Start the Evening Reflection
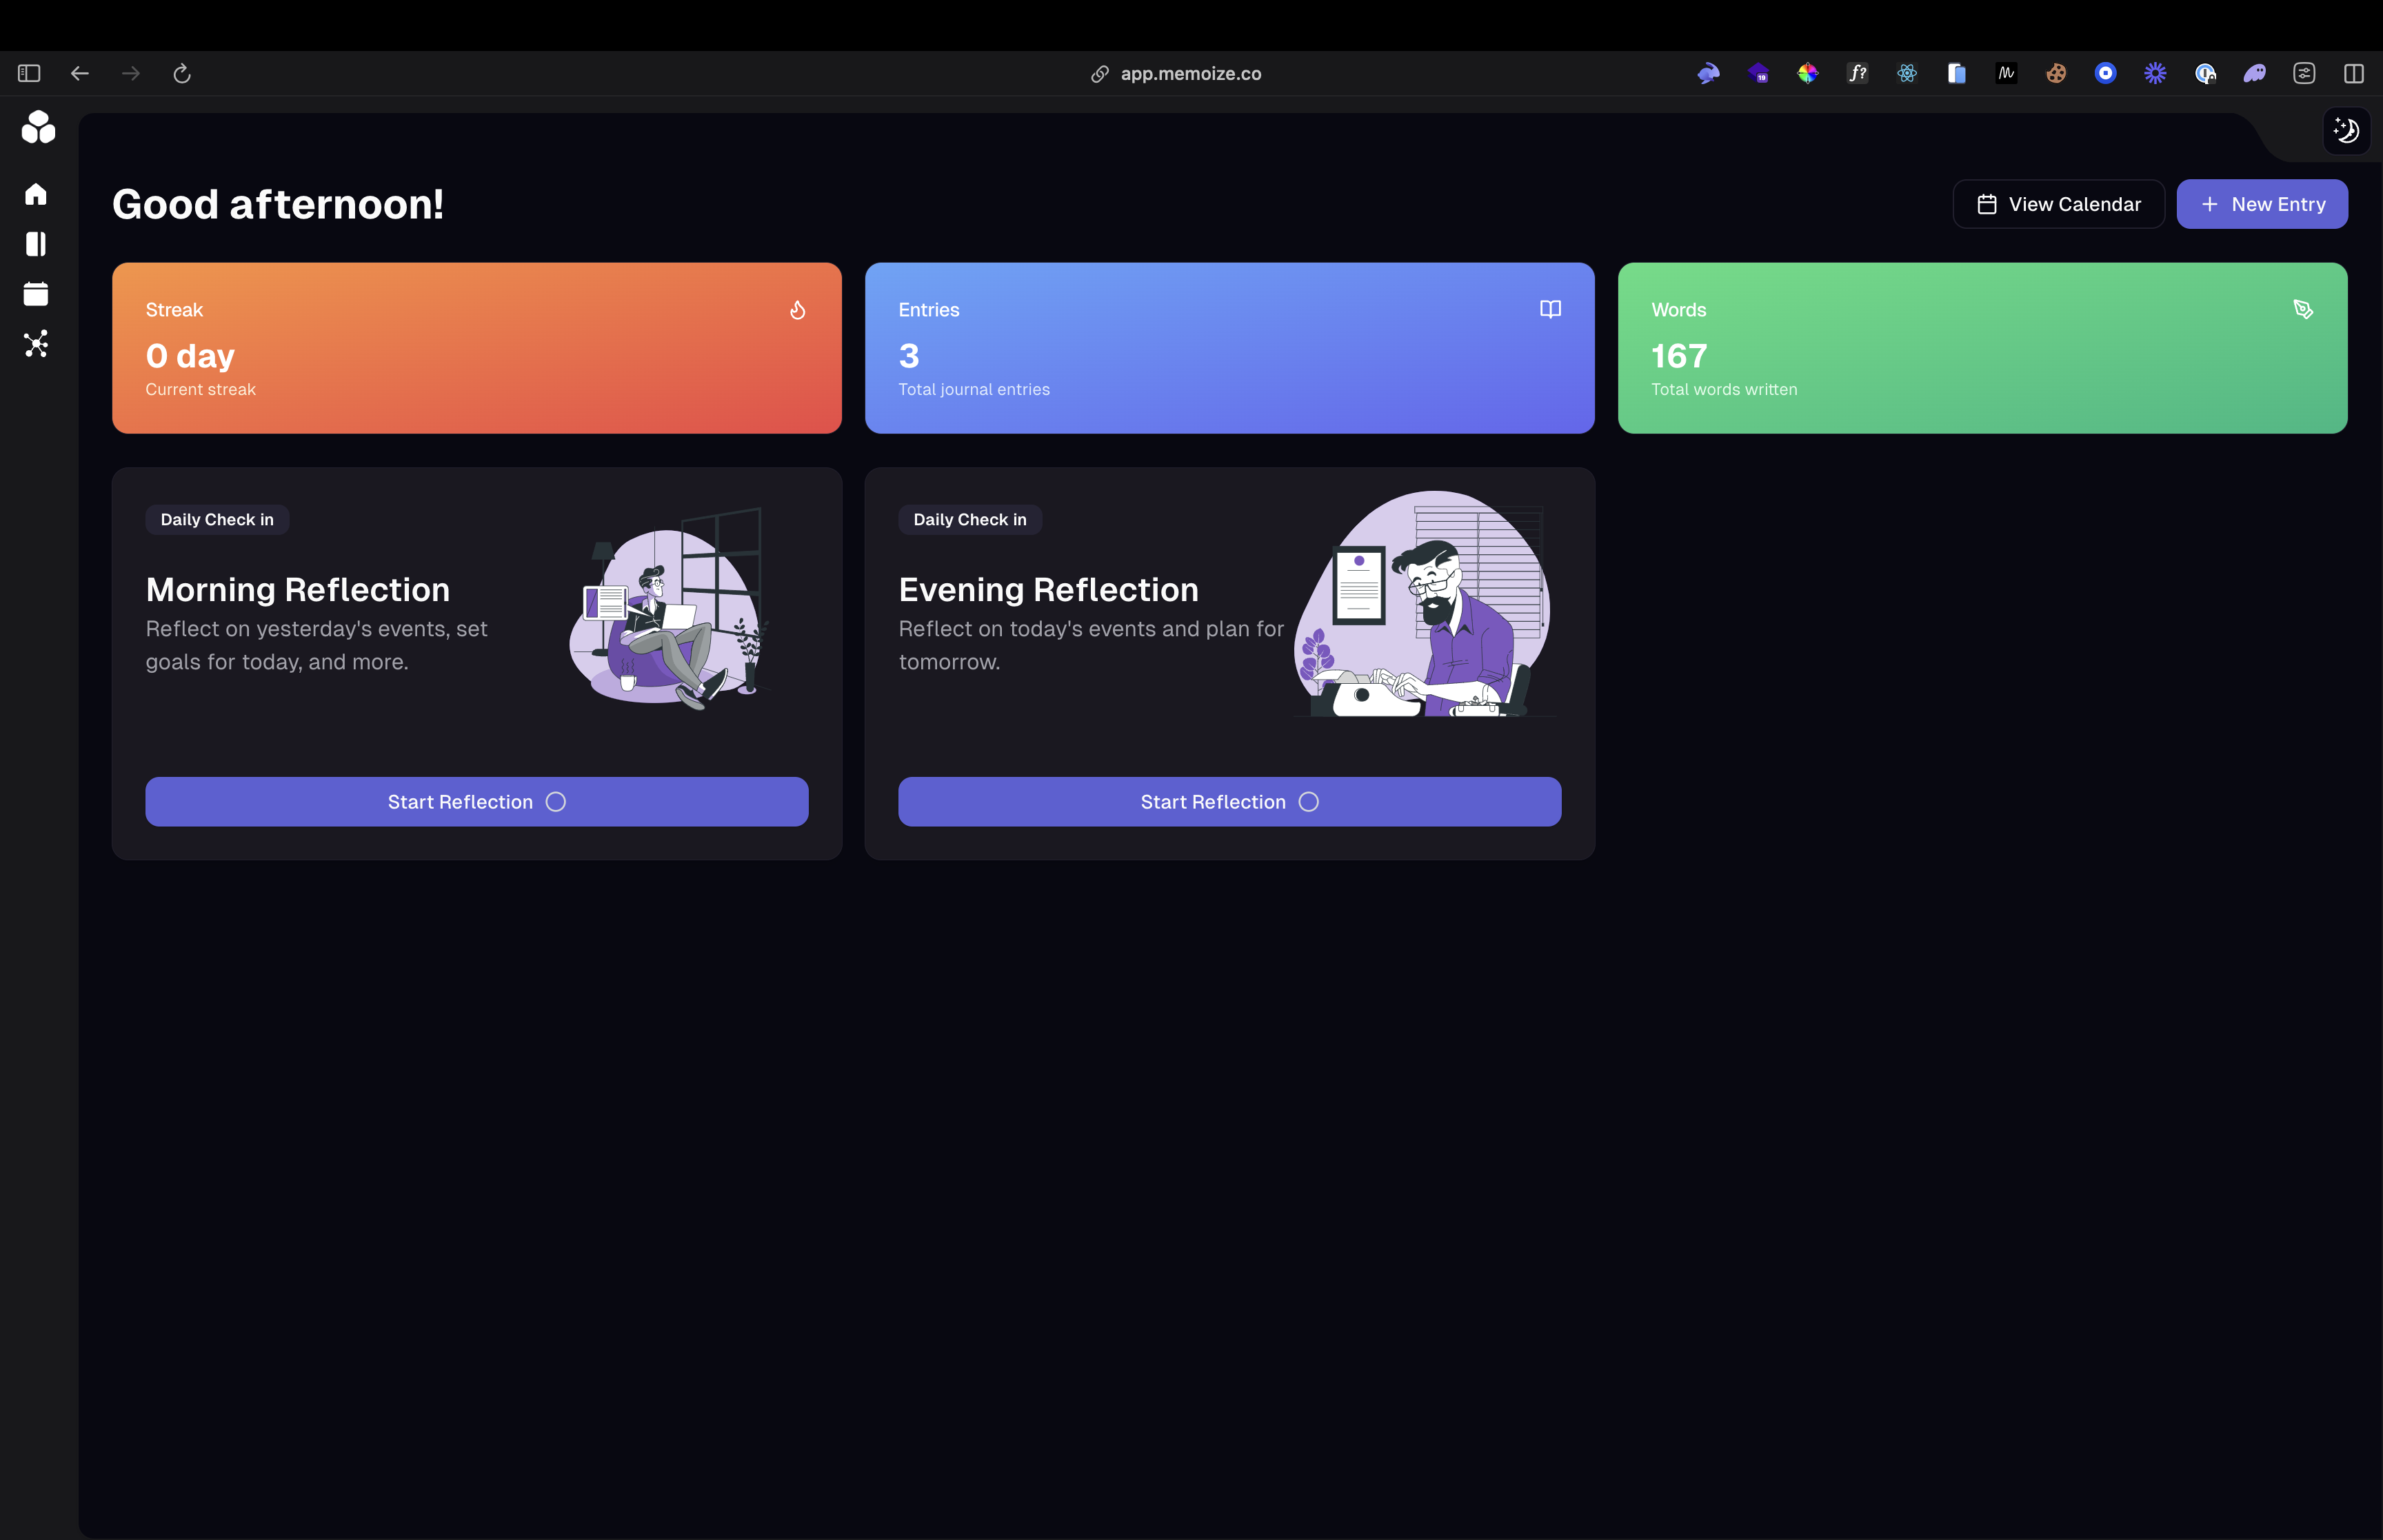Image resolution: width=2383 pixels, height=1540 pixels. [1229, 802]
